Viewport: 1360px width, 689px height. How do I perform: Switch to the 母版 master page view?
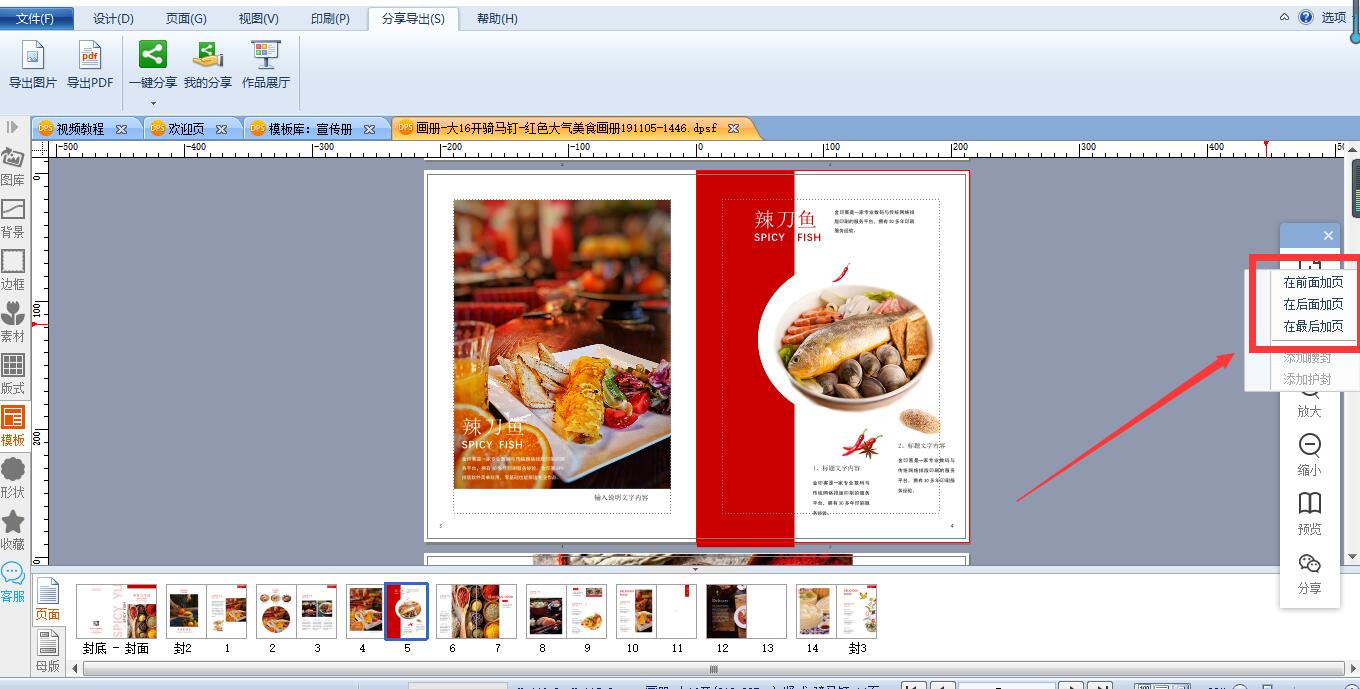pyautogui.click(x=48, y=651)
